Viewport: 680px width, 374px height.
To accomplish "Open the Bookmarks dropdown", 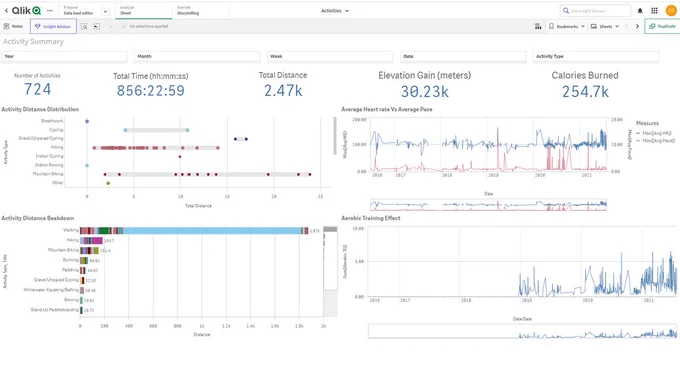I will point(567,26).
